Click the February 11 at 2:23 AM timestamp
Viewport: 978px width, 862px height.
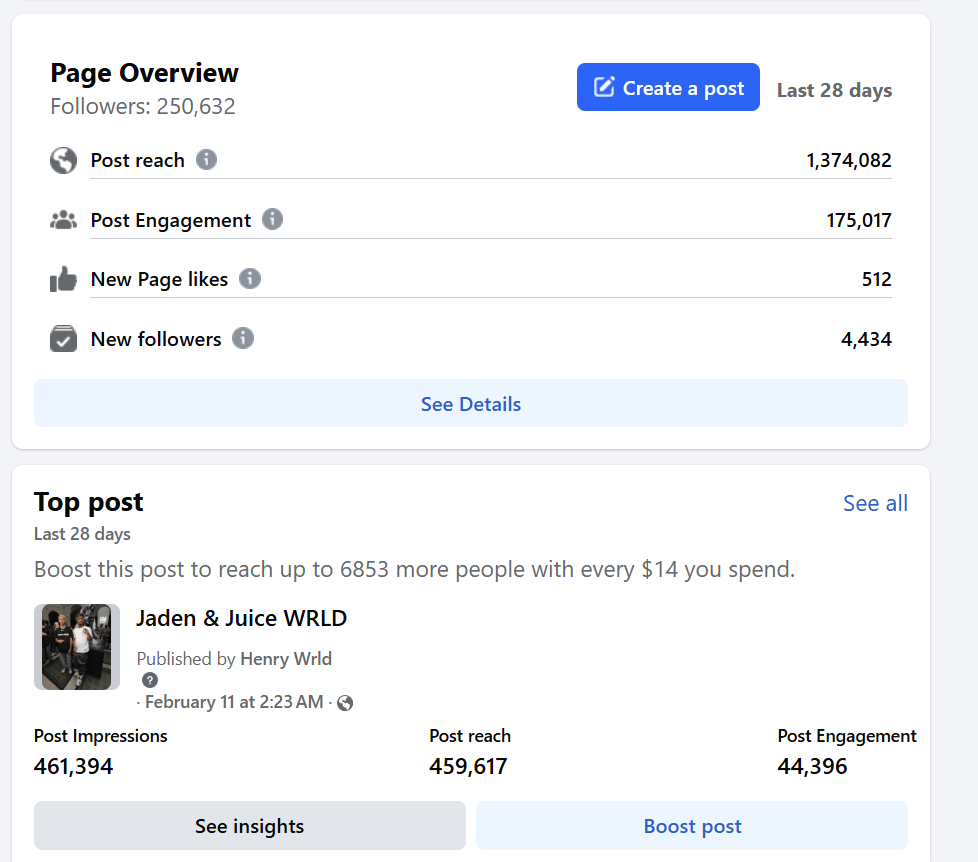[x=234, y=702]
